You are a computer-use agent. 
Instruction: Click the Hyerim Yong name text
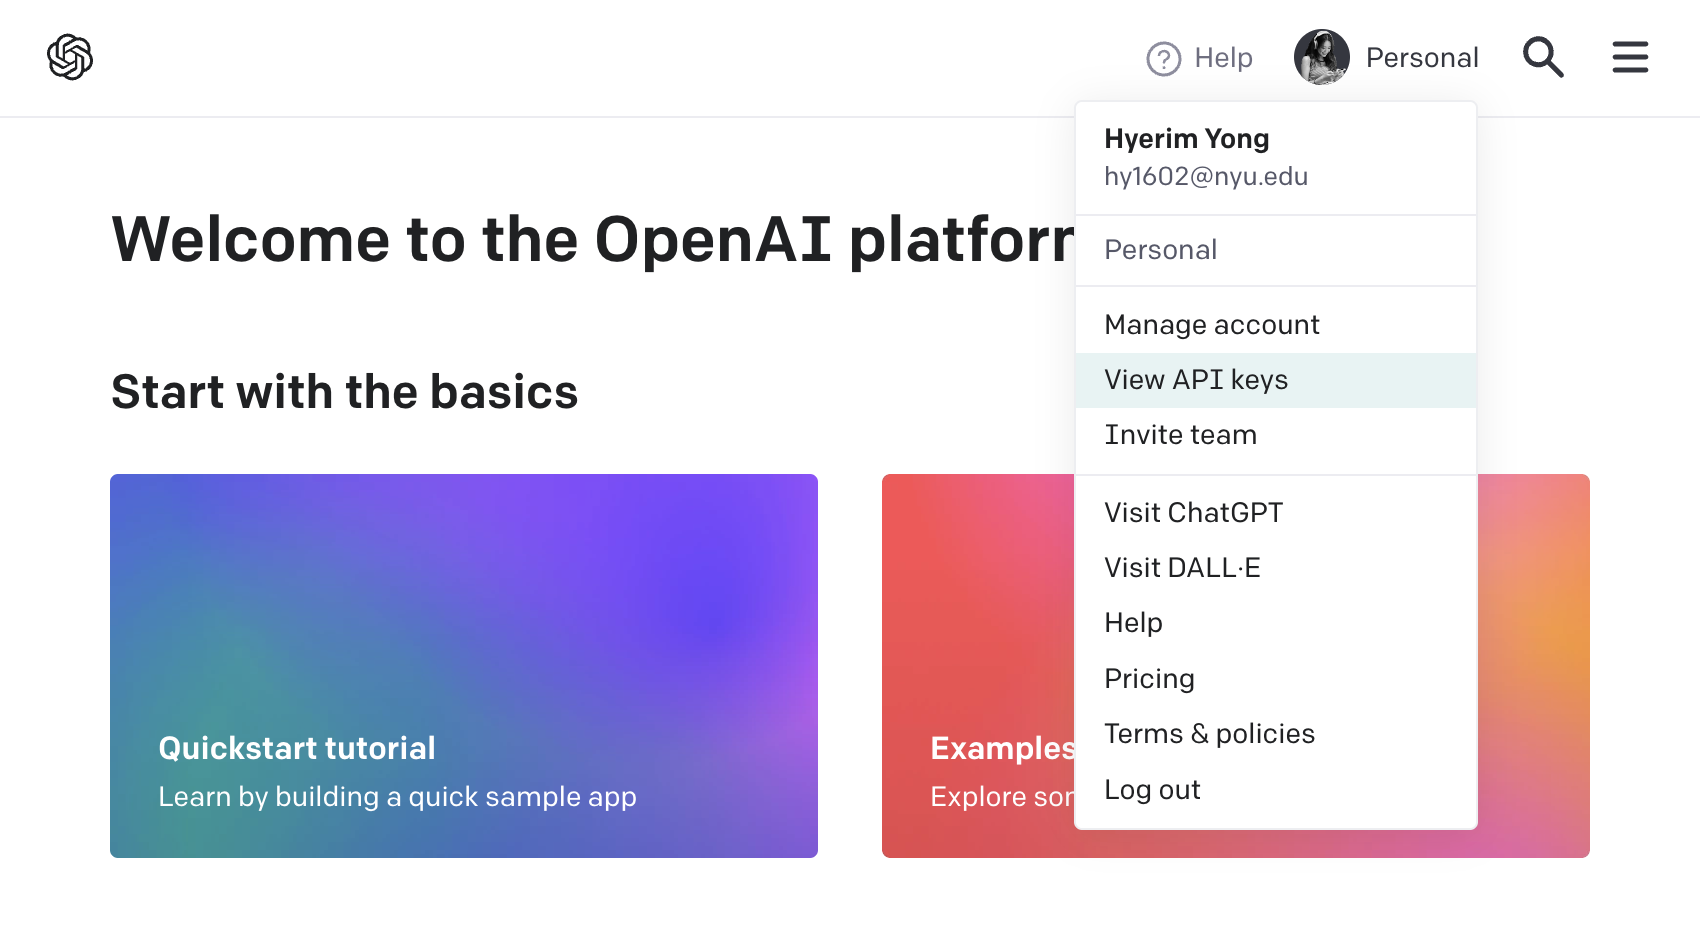[1187, 139]
